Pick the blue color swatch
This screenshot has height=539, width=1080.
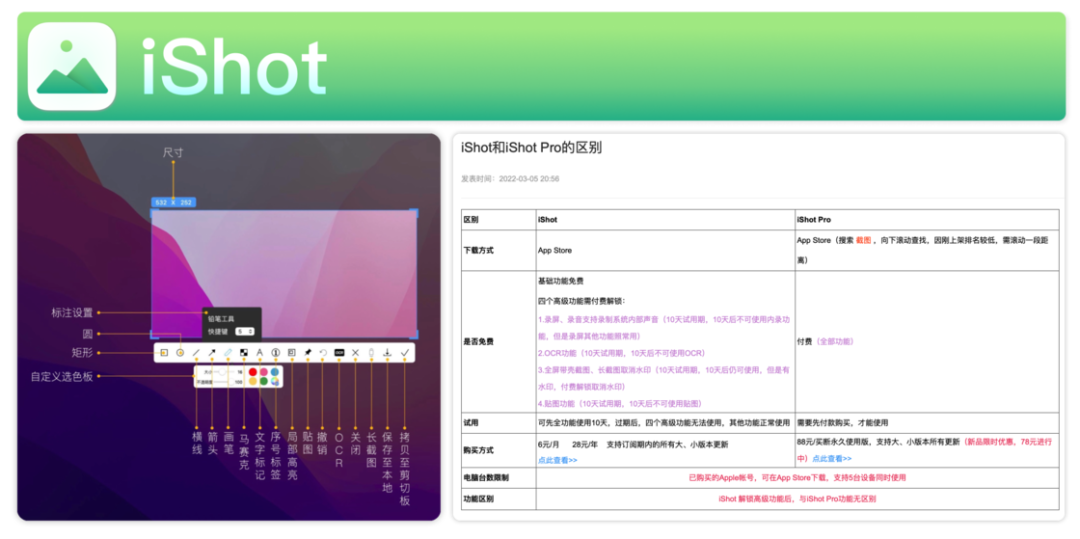[x=275, y=372]
